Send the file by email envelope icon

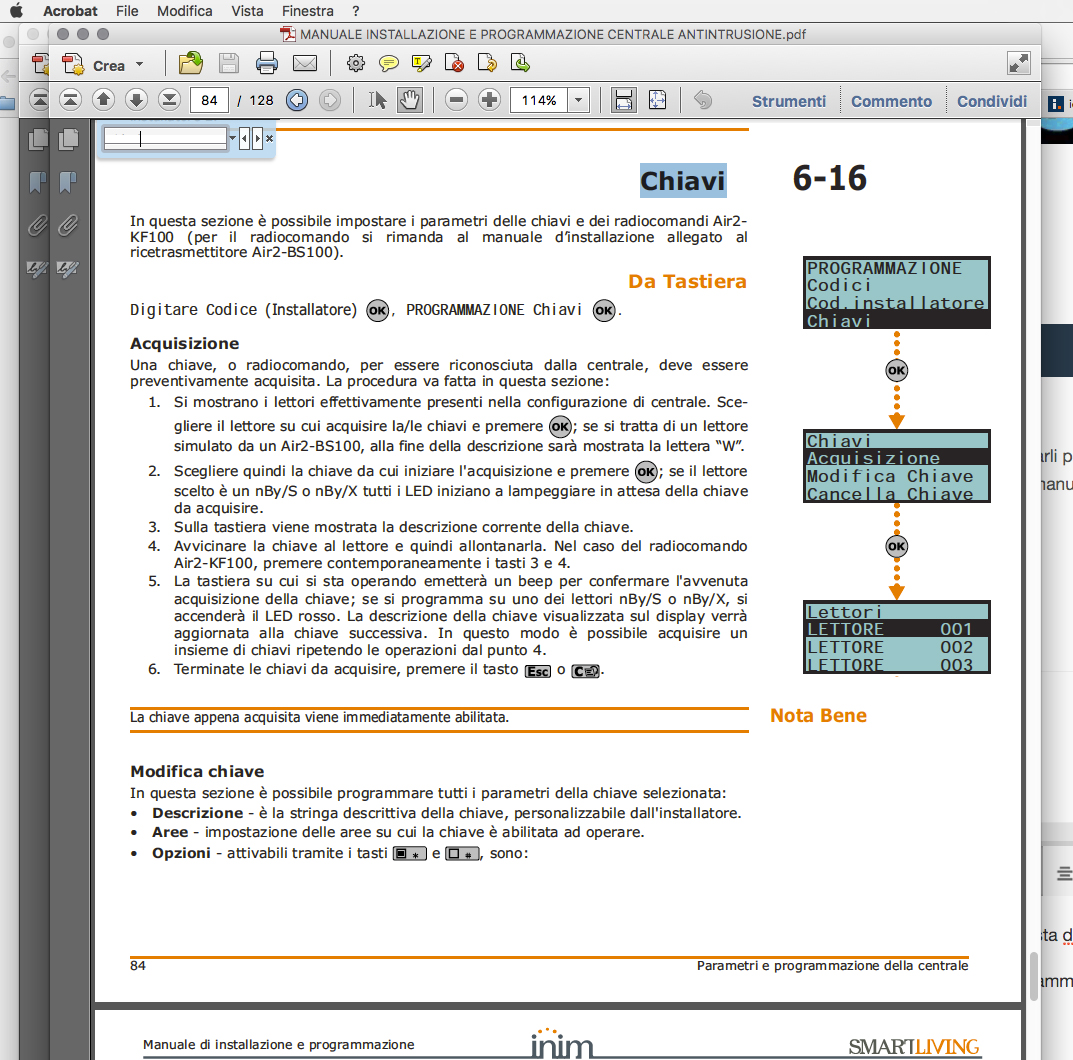(305, 64)
